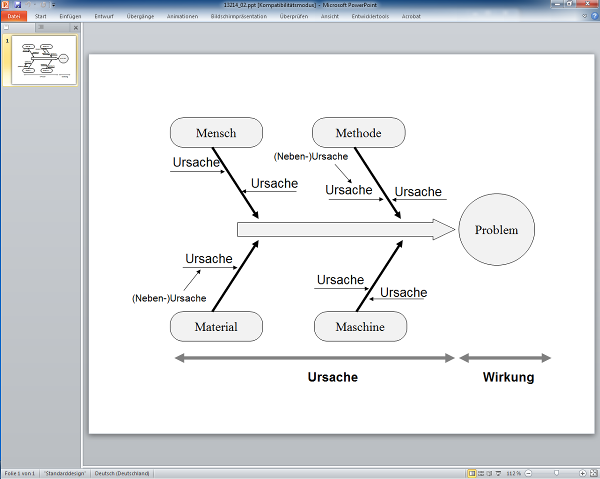The image size is (600, 479).
Task: Switch to Reading view icon
Action: pyautogui.click(x=489, y=473)
